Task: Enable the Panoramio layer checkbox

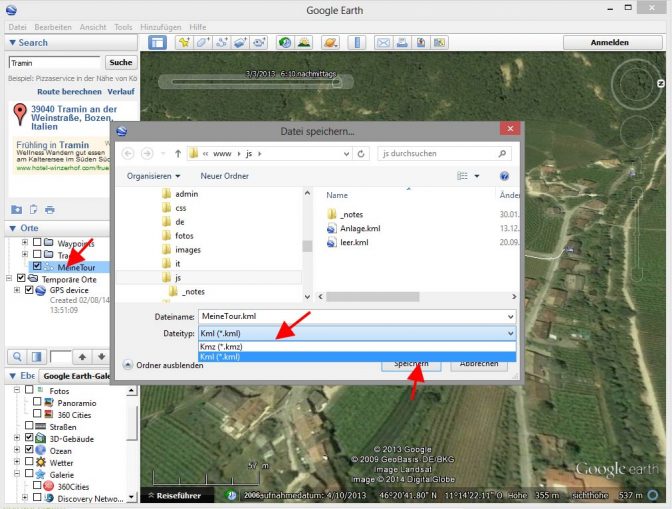Action: 37,401
